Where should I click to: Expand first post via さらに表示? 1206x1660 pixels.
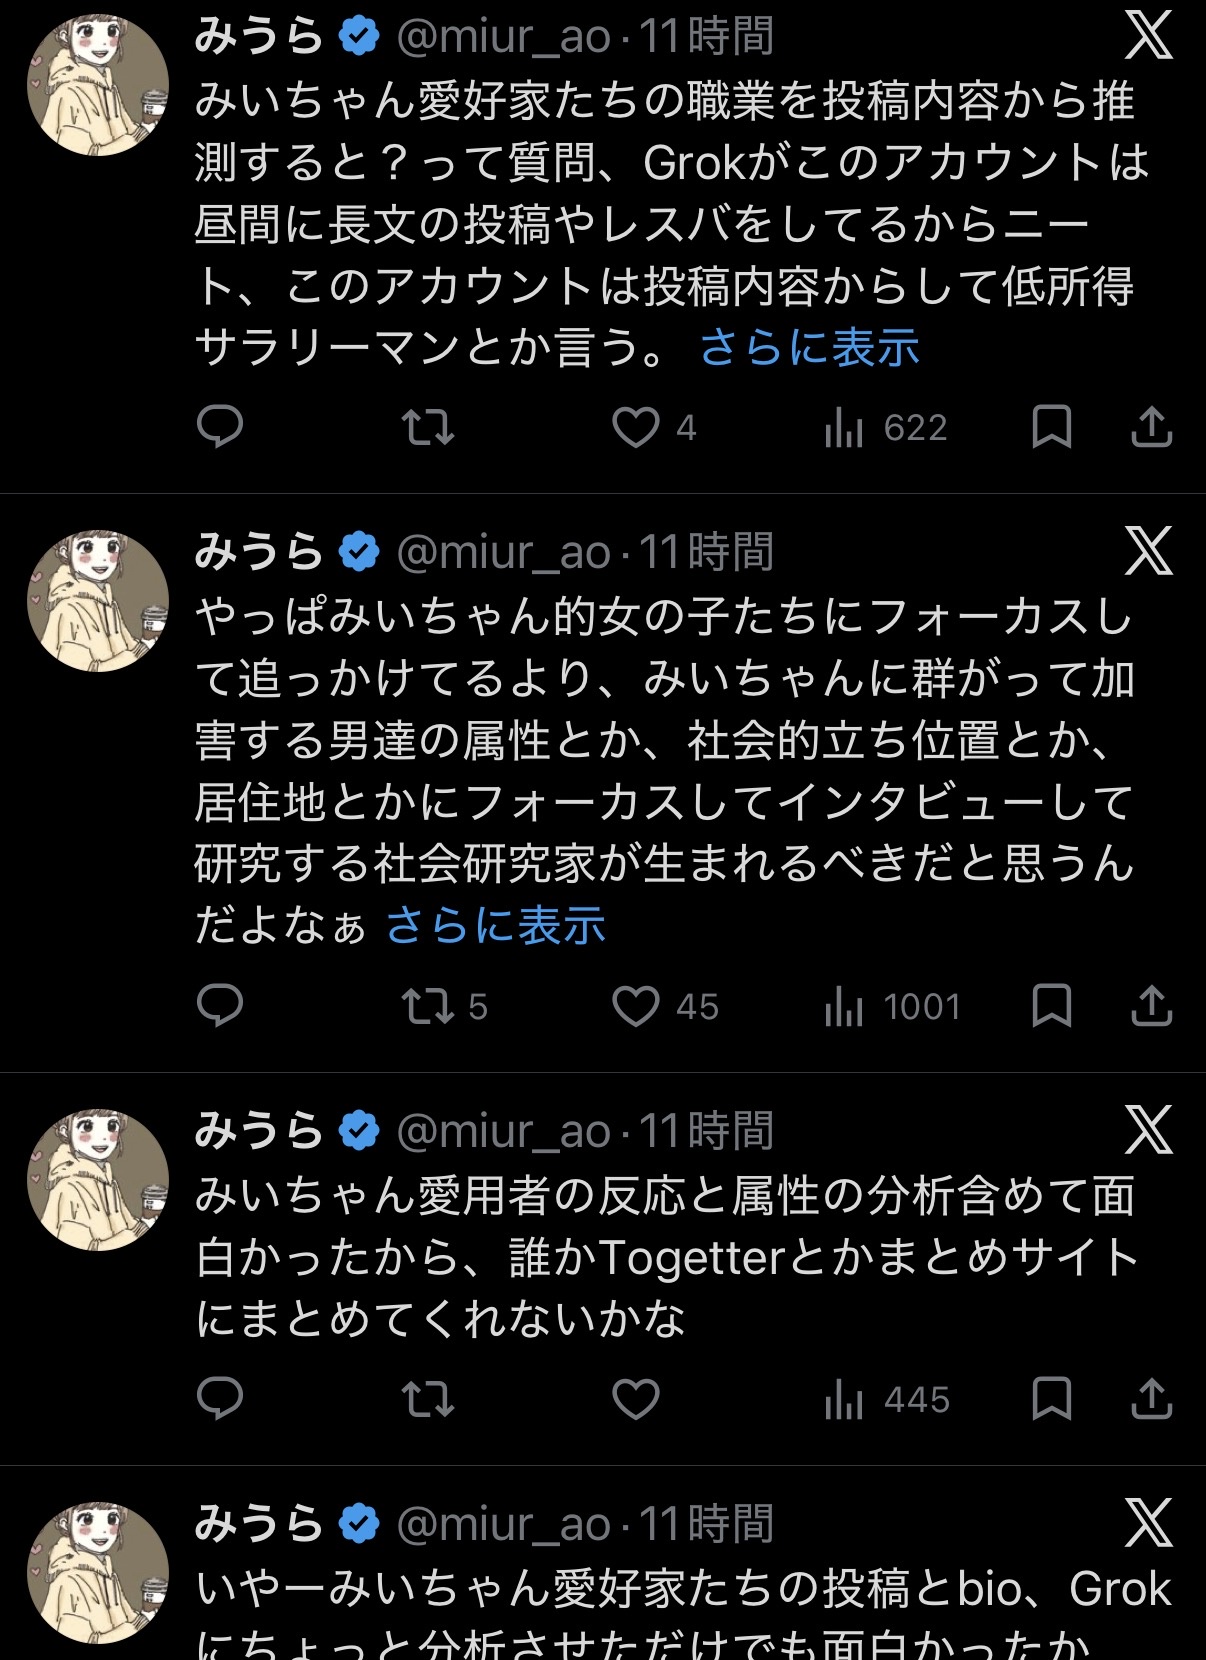click(x=809, y=348)
